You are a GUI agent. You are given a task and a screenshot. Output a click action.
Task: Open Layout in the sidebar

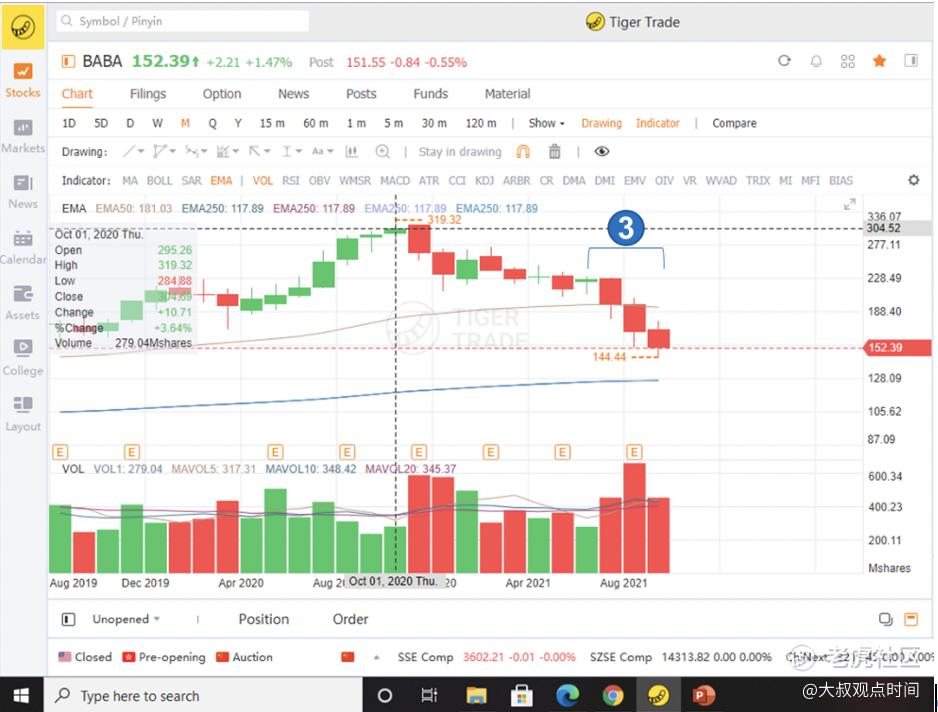(23, 415)
